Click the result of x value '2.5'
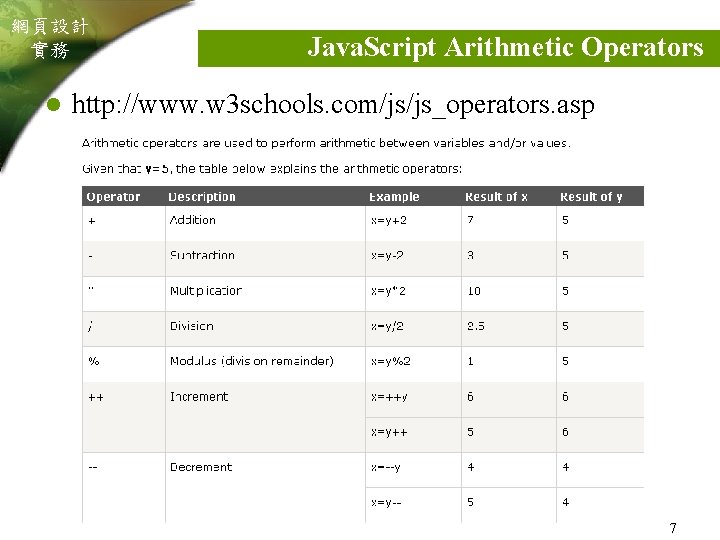This screenshot has height=540, width=720. coord(476,326)
